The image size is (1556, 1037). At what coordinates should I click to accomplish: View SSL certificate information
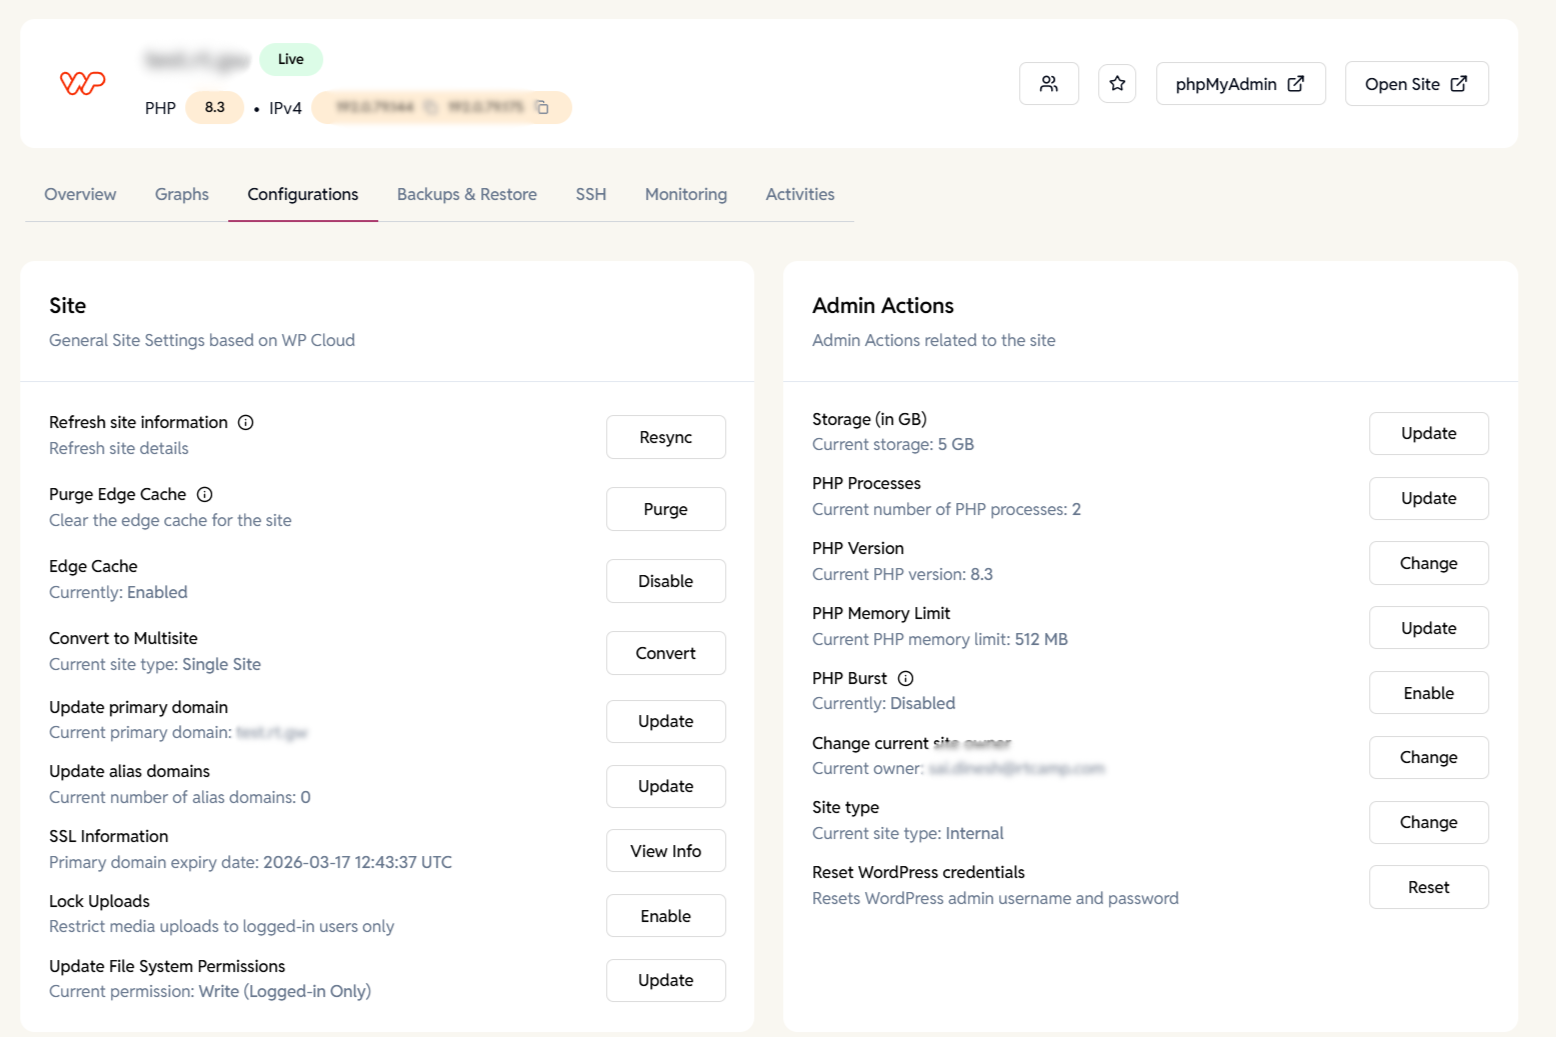pyautogui.click(x=665, y=850)
